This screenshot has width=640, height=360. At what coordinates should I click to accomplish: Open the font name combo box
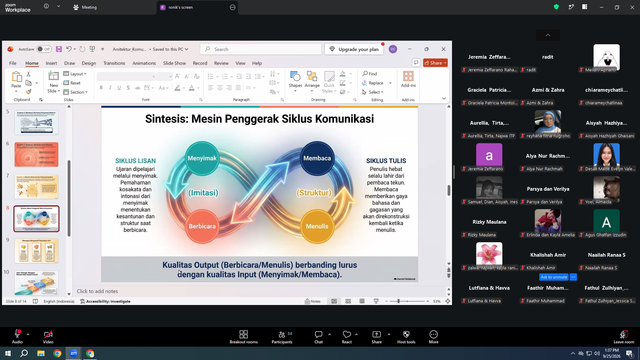tap(126, 76)
